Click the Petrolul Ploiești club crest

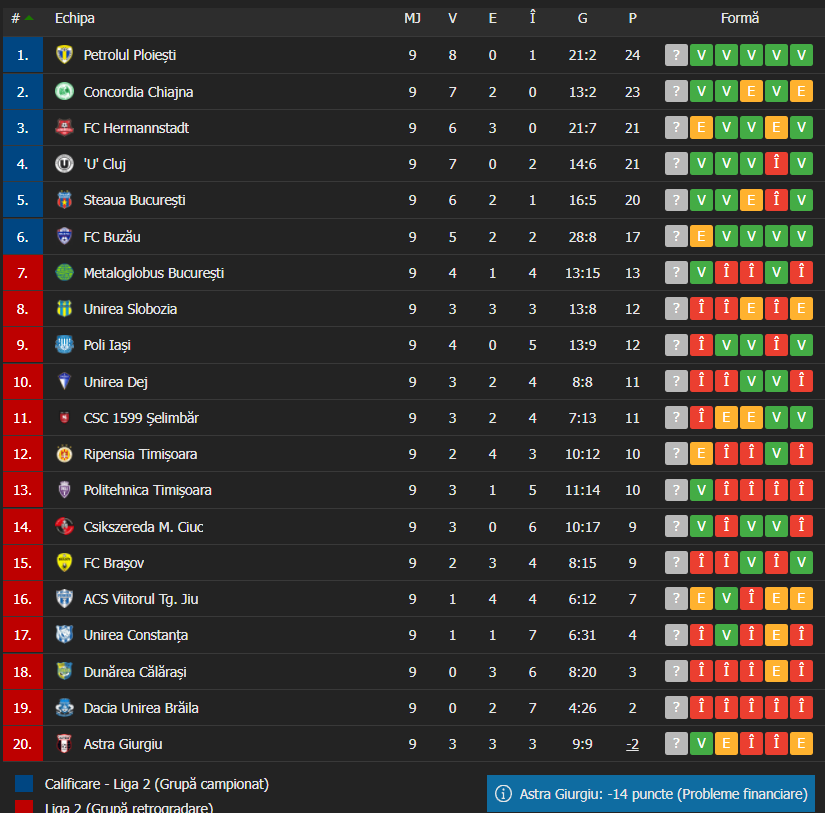click(x=64, y=54)
